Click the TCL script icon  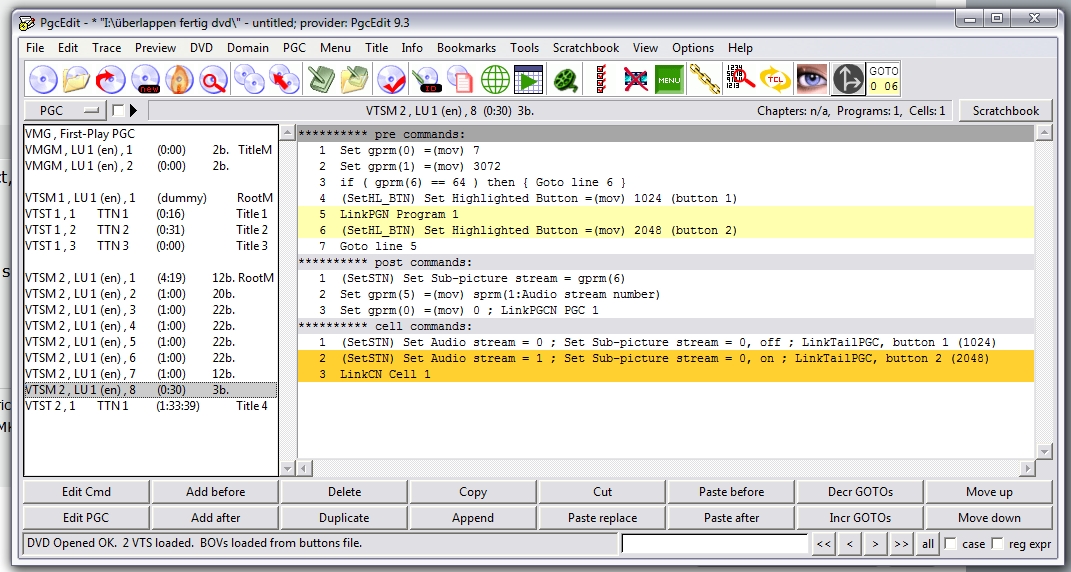click(x=774, y=78)
